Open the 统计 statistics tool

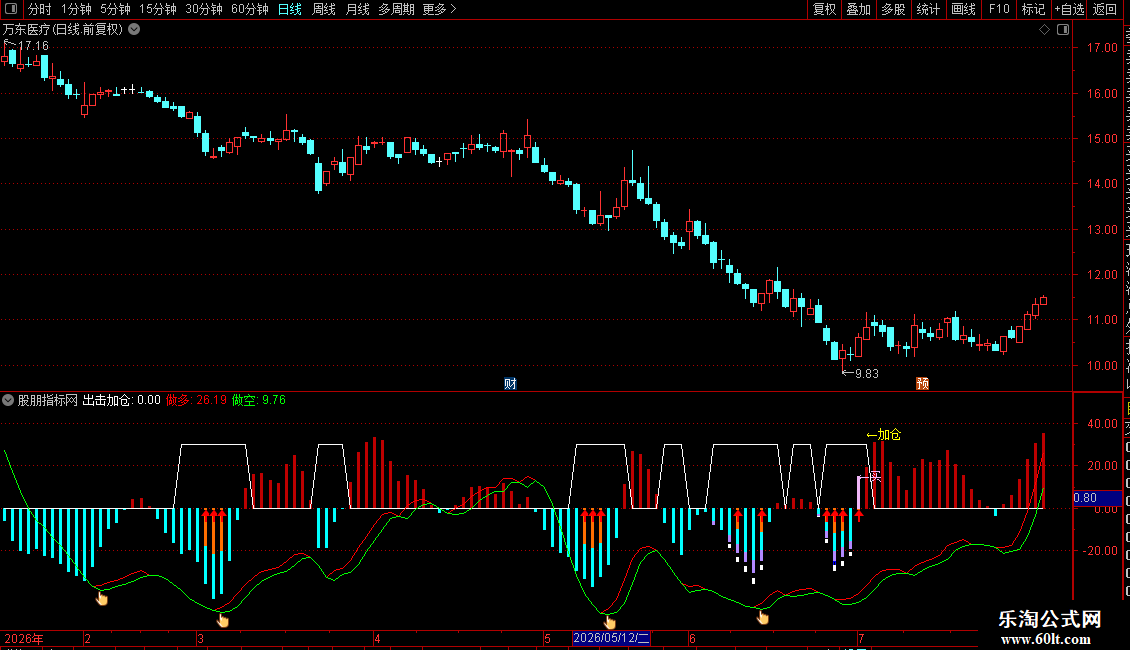click(x=928, y=9)
